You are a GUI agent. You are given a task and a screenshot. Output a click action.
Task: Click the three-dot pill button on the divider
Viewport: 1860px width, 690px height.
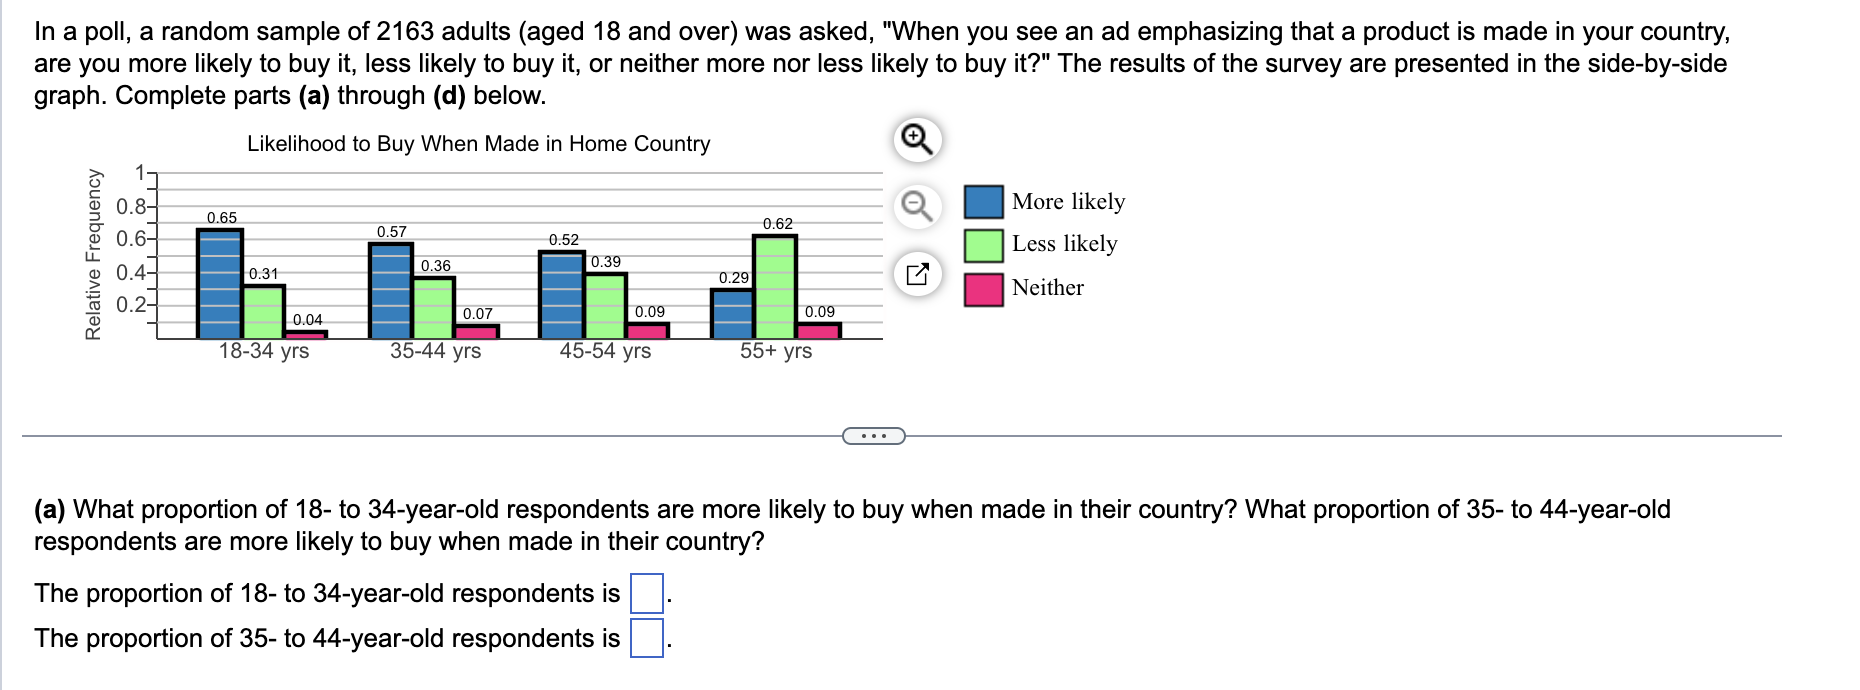pyautogui.click(x=874, y=437)
